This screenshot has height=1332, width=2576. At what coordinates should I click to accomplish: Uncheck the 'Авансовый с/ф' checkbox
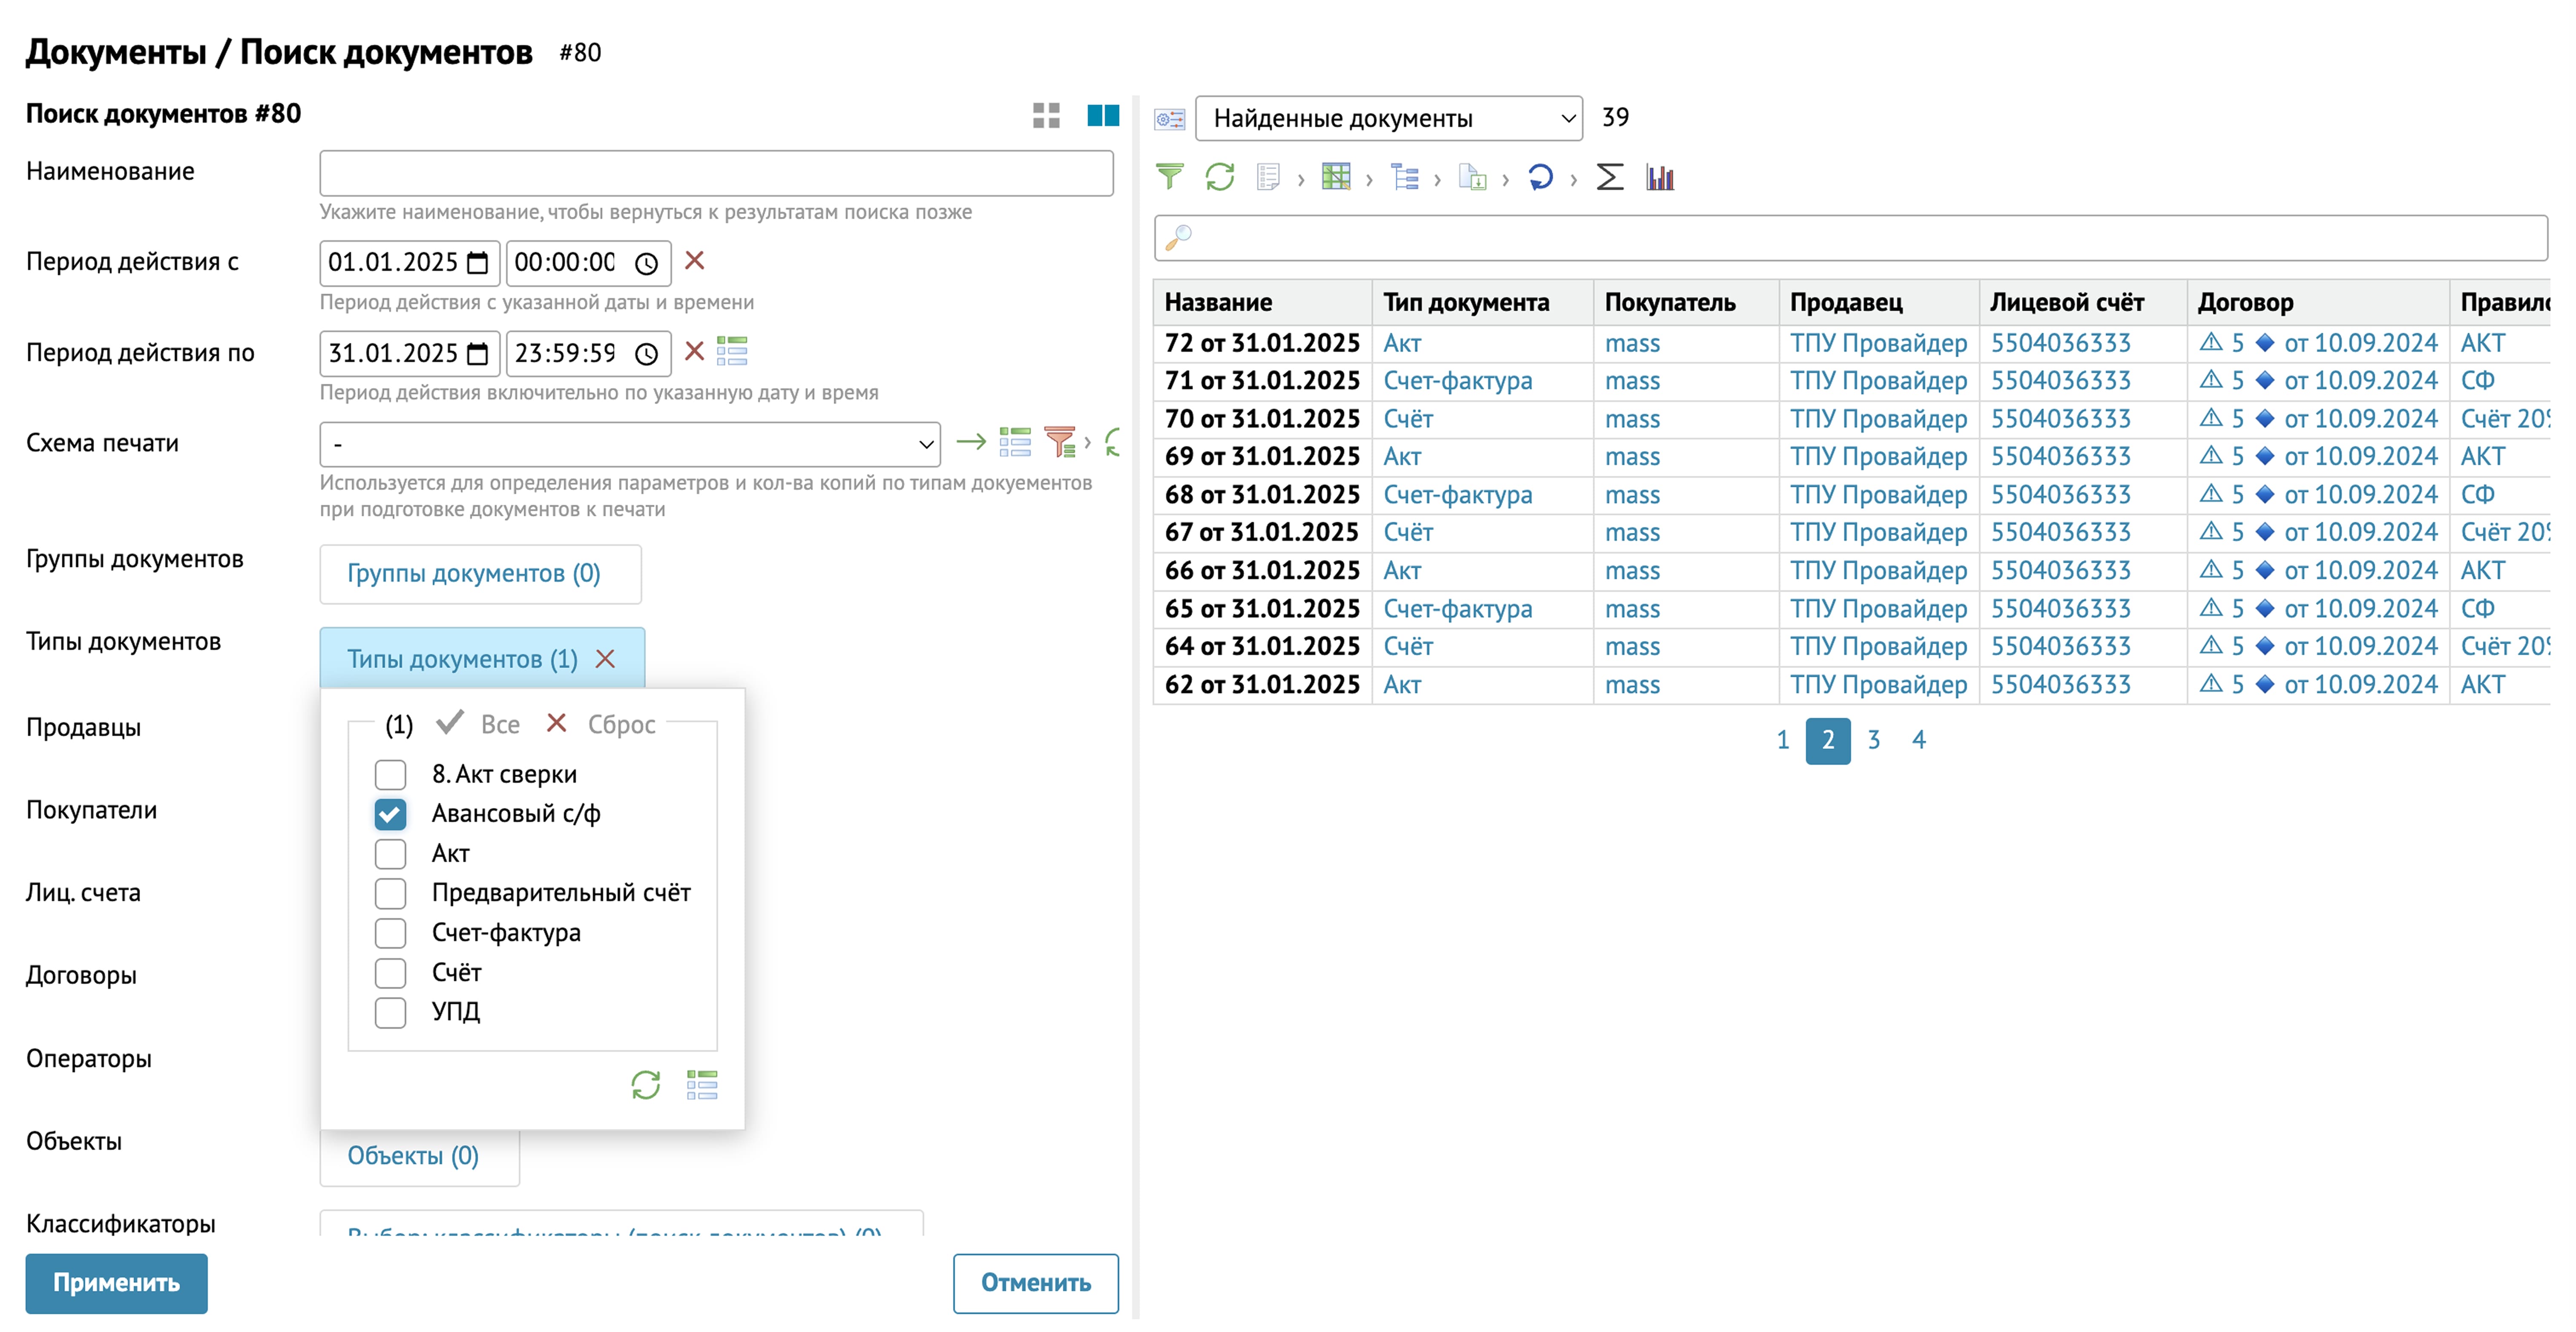click(x=390, y=814)
